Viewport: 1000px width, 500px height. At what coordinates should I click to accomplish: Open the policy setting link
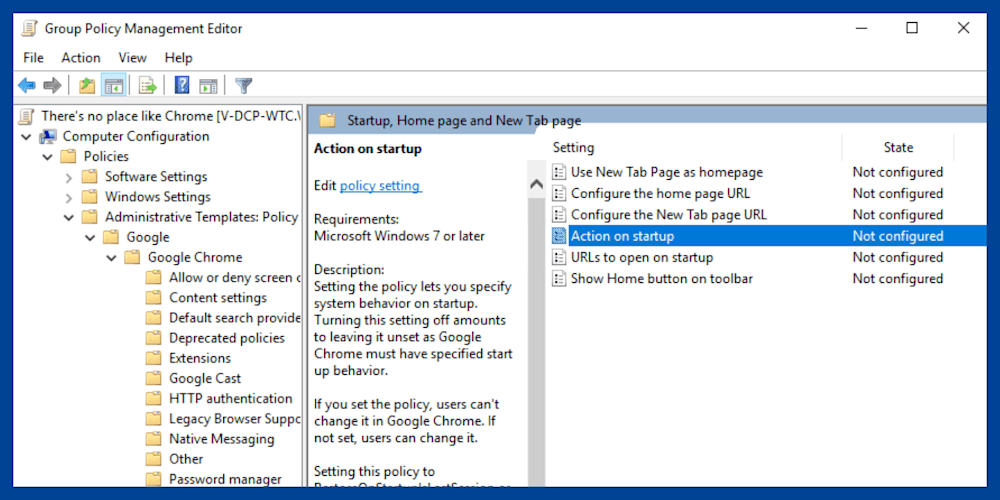coord(381,186)
